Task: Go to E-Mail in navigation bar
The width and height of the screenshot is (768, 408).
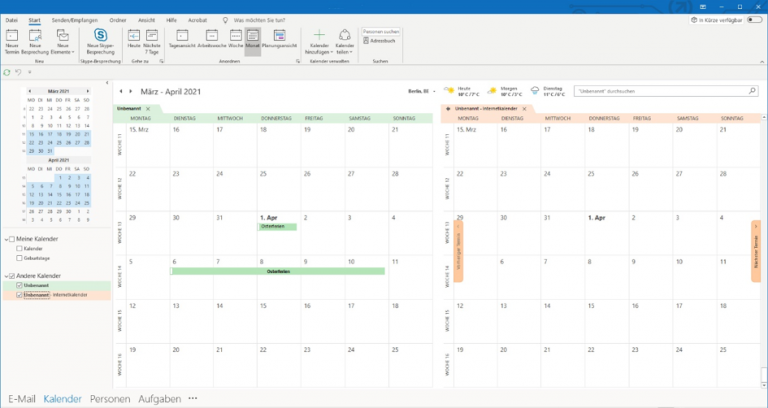Action: coord(22,398)
